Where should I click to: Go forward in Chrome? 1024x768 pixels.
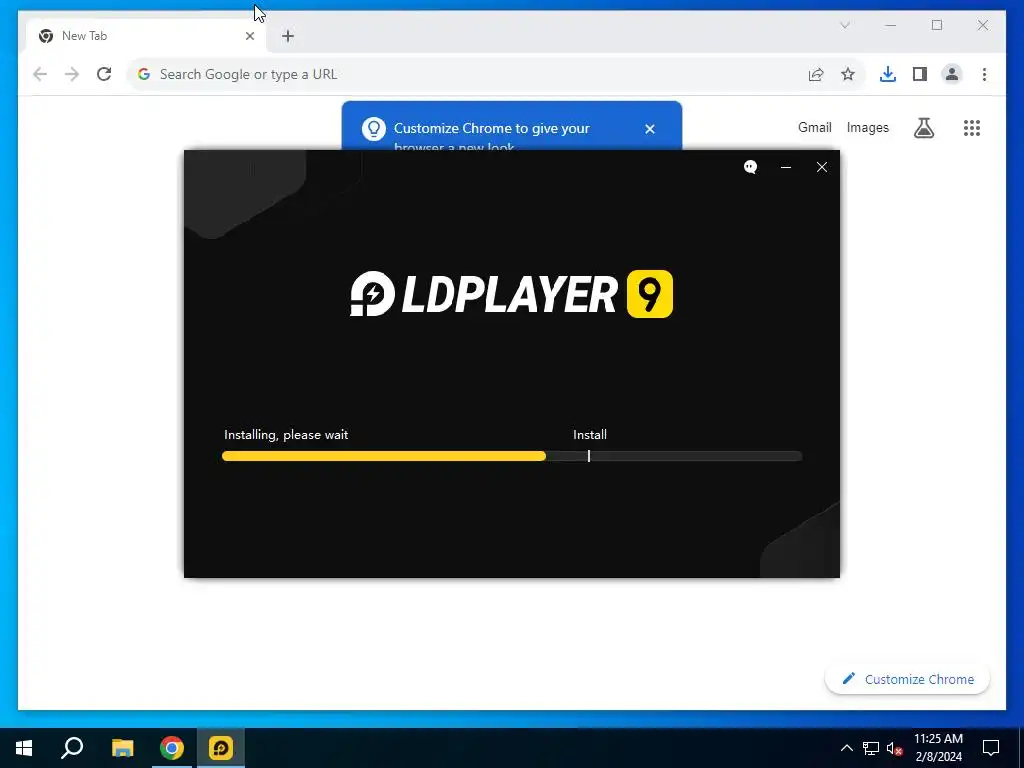72,74
